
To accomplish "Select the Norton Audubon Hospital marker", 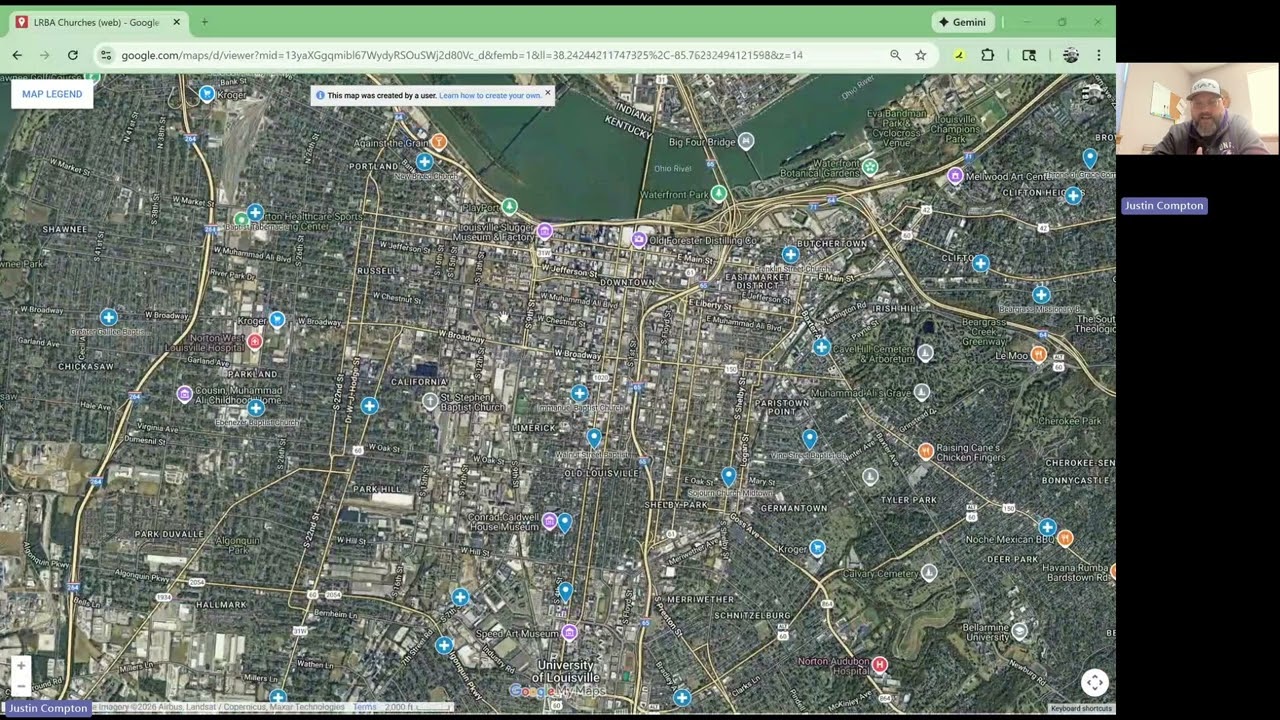I will pos(879,664).
